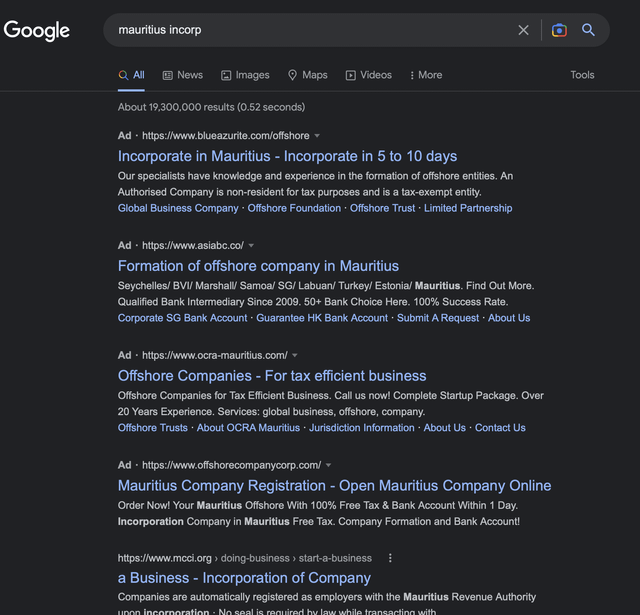Switch to the News tab

pyautogui.click(x=183, y=75)
